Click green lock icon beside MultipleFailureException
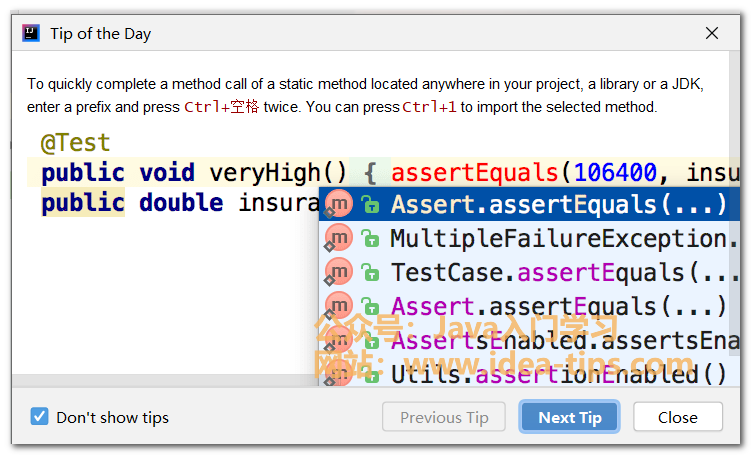The height and width of the screenshot is (455, 751). (x=371, y=239)
